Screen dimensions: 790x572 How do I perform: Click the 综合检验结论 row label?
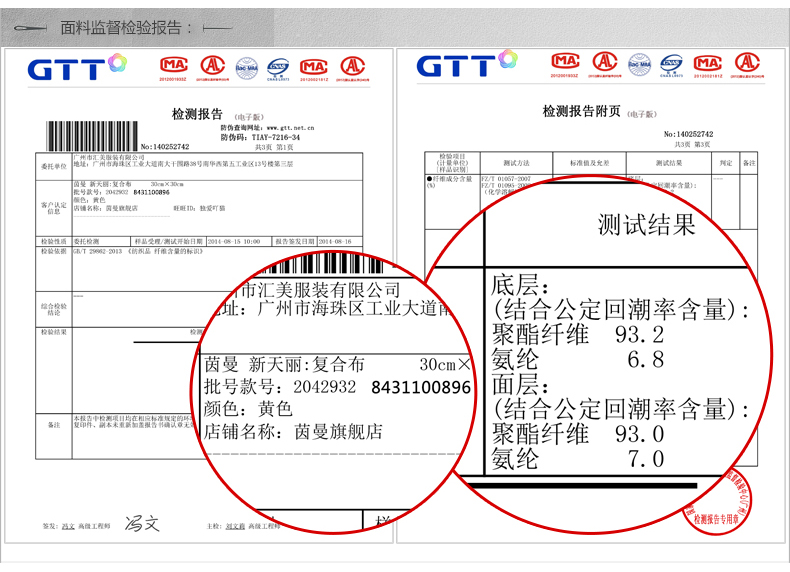[54, 309]
